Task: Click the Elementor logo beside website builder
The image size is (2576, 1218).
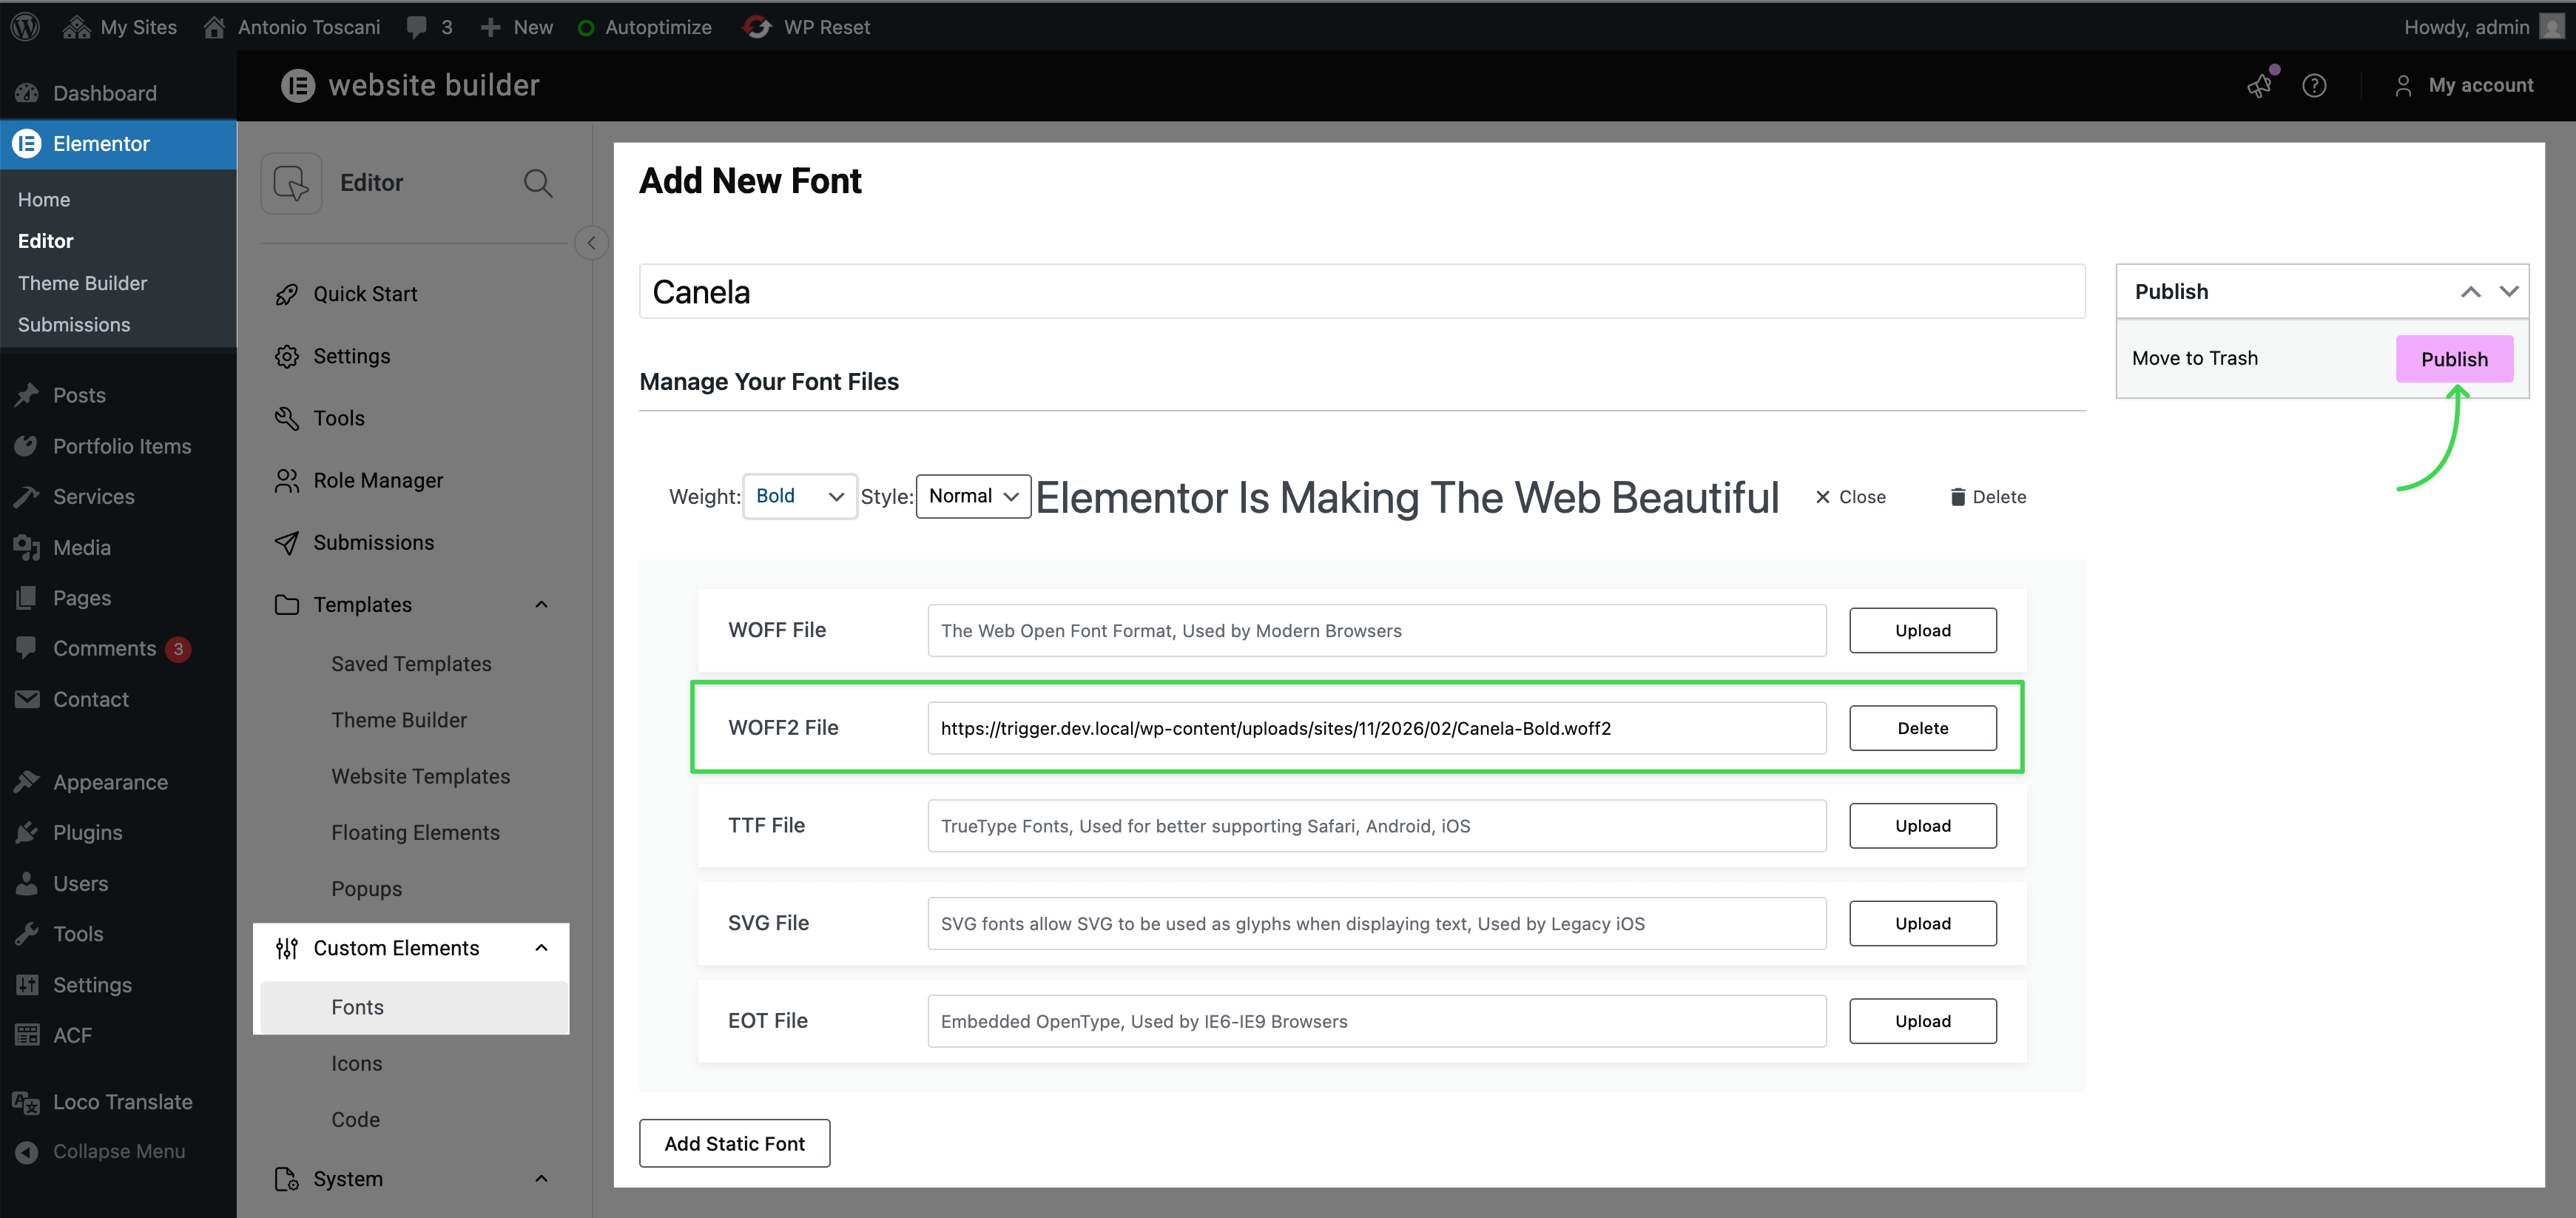Action: [298, 86]
